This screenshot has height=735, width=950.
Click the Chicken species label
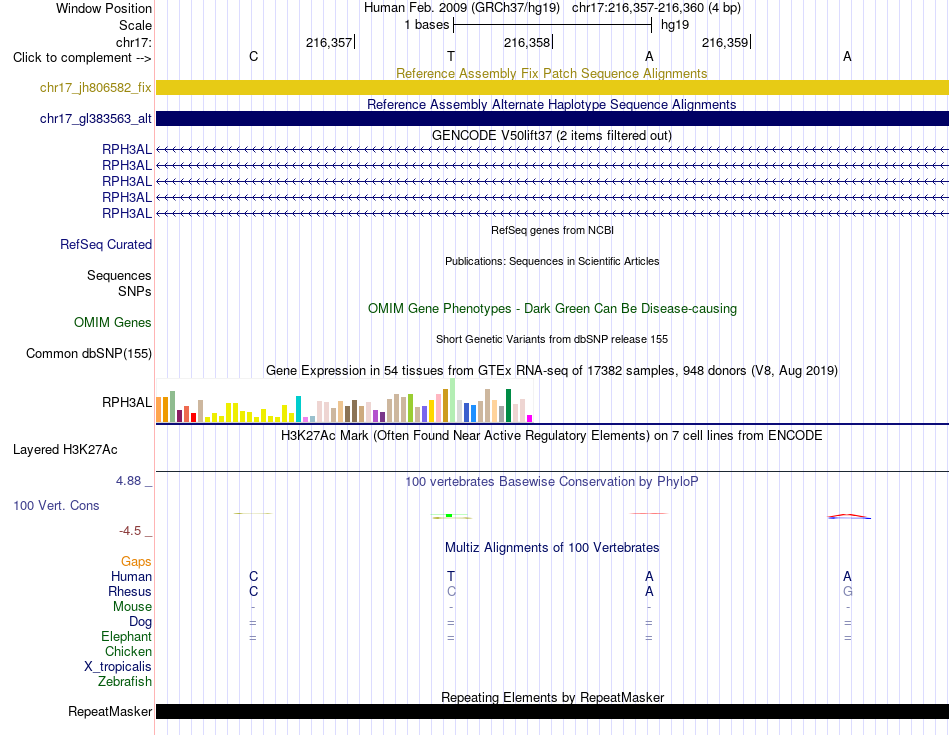[x=128, y=651]
